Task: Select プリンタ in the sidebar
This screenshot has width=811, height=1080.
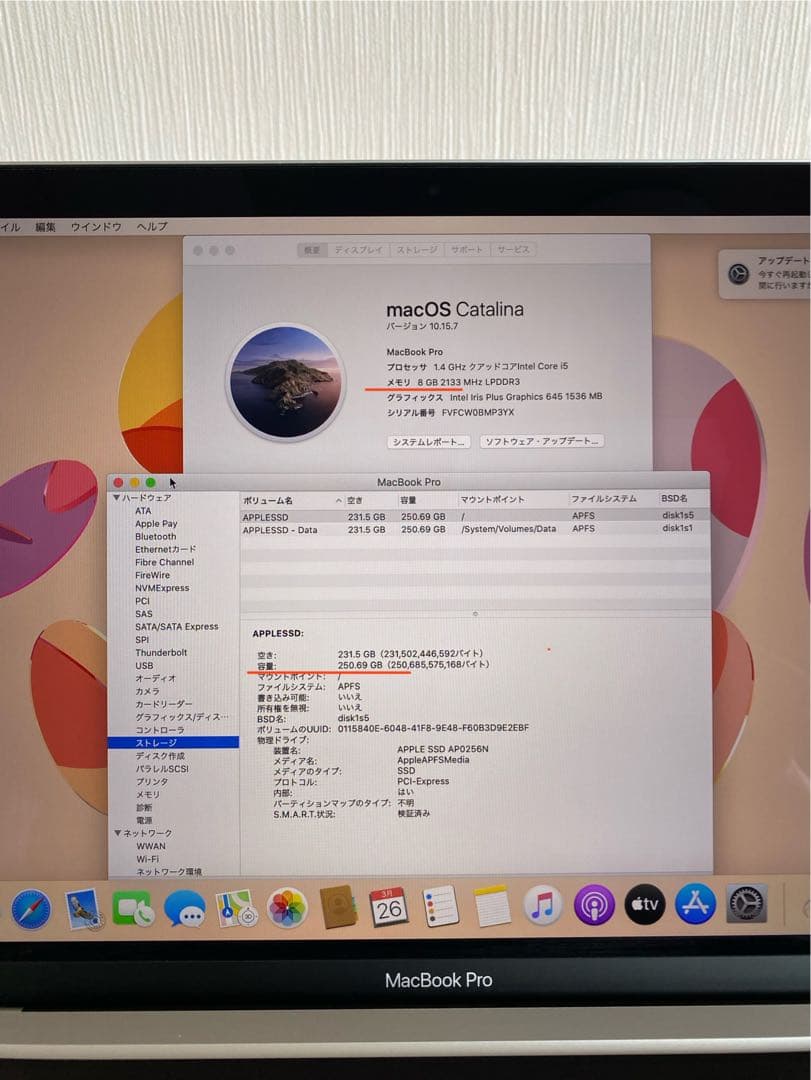Action: pos(152,782)
